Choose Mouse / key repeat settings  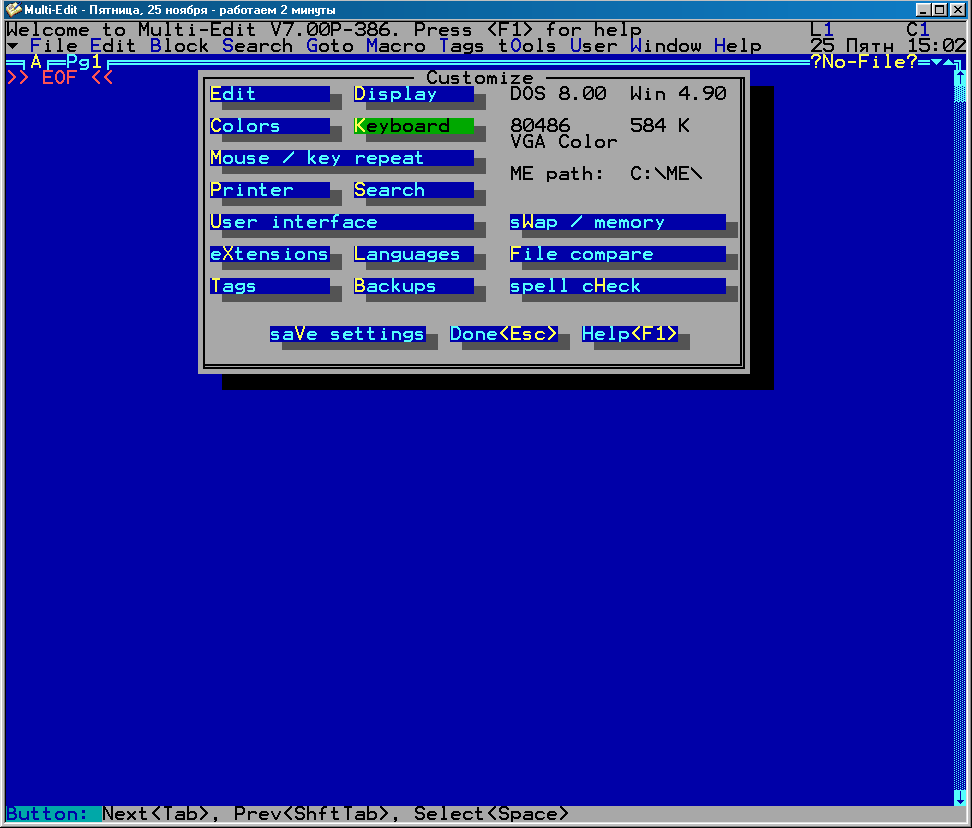341,158
